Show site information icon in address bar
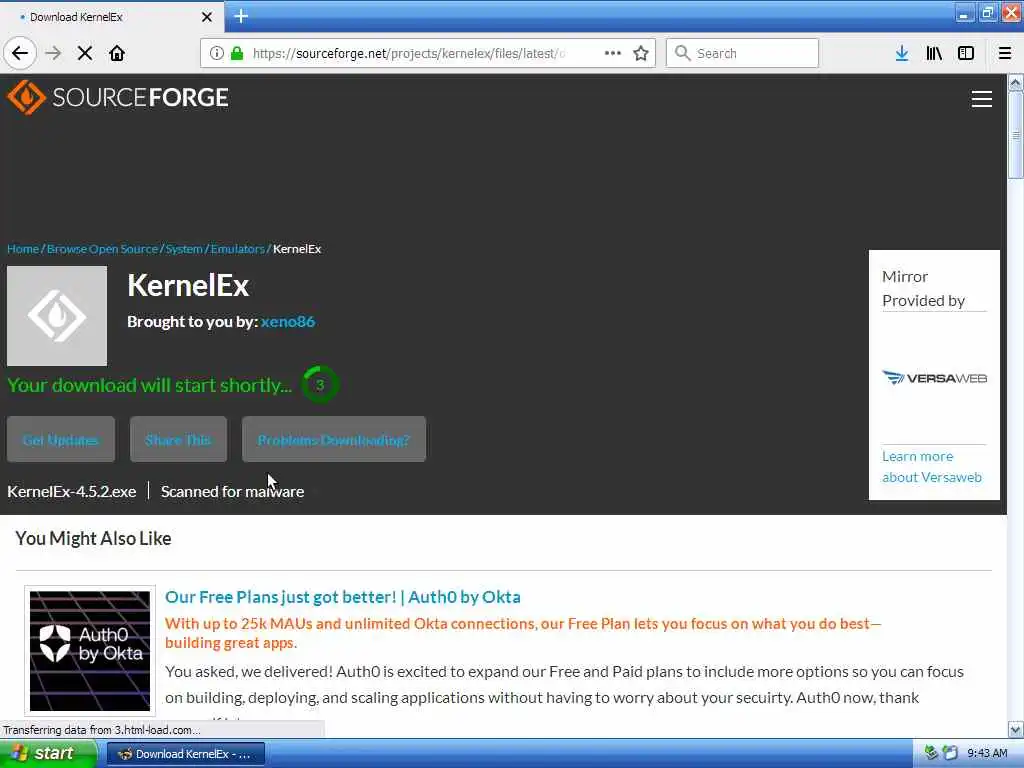 point(216,53)
